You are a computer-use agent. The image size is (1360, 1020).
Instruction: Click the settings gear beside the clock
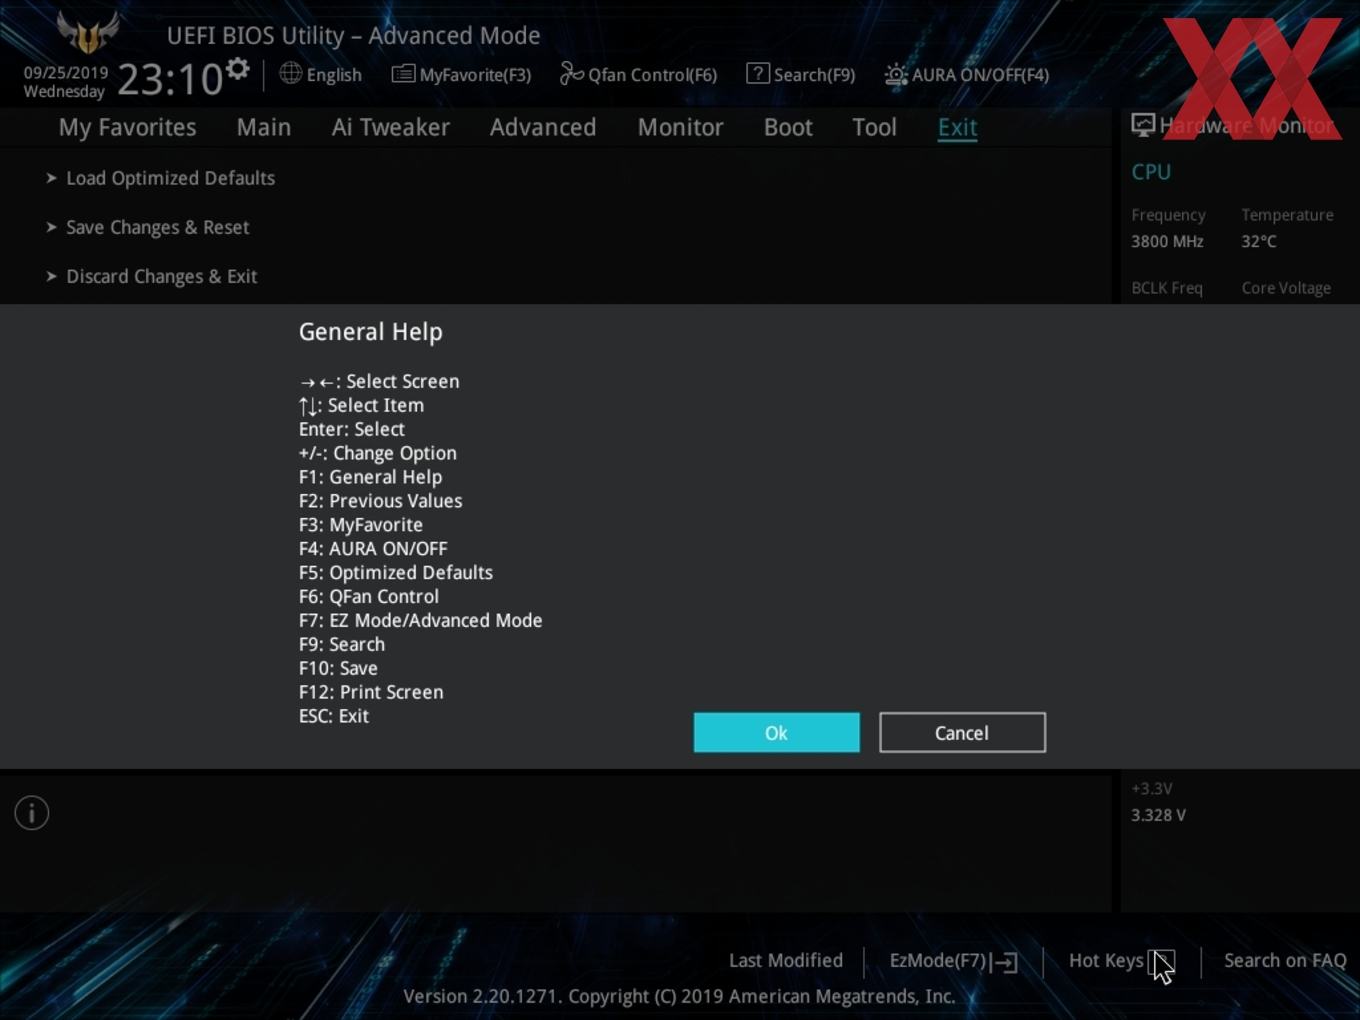click(x=237, y=69)
